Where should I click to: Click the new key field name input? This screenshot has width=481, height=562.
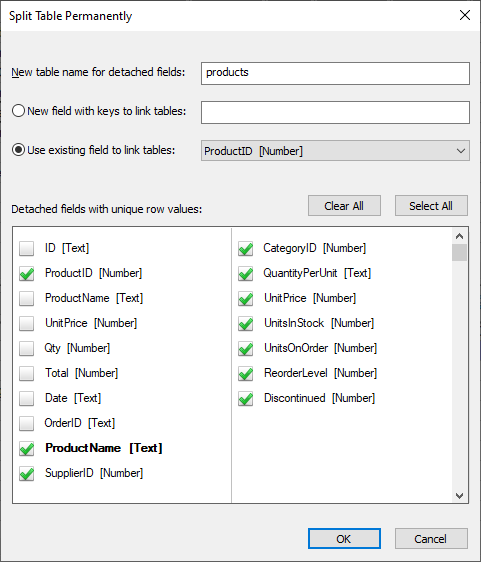[x=335, y=112]
